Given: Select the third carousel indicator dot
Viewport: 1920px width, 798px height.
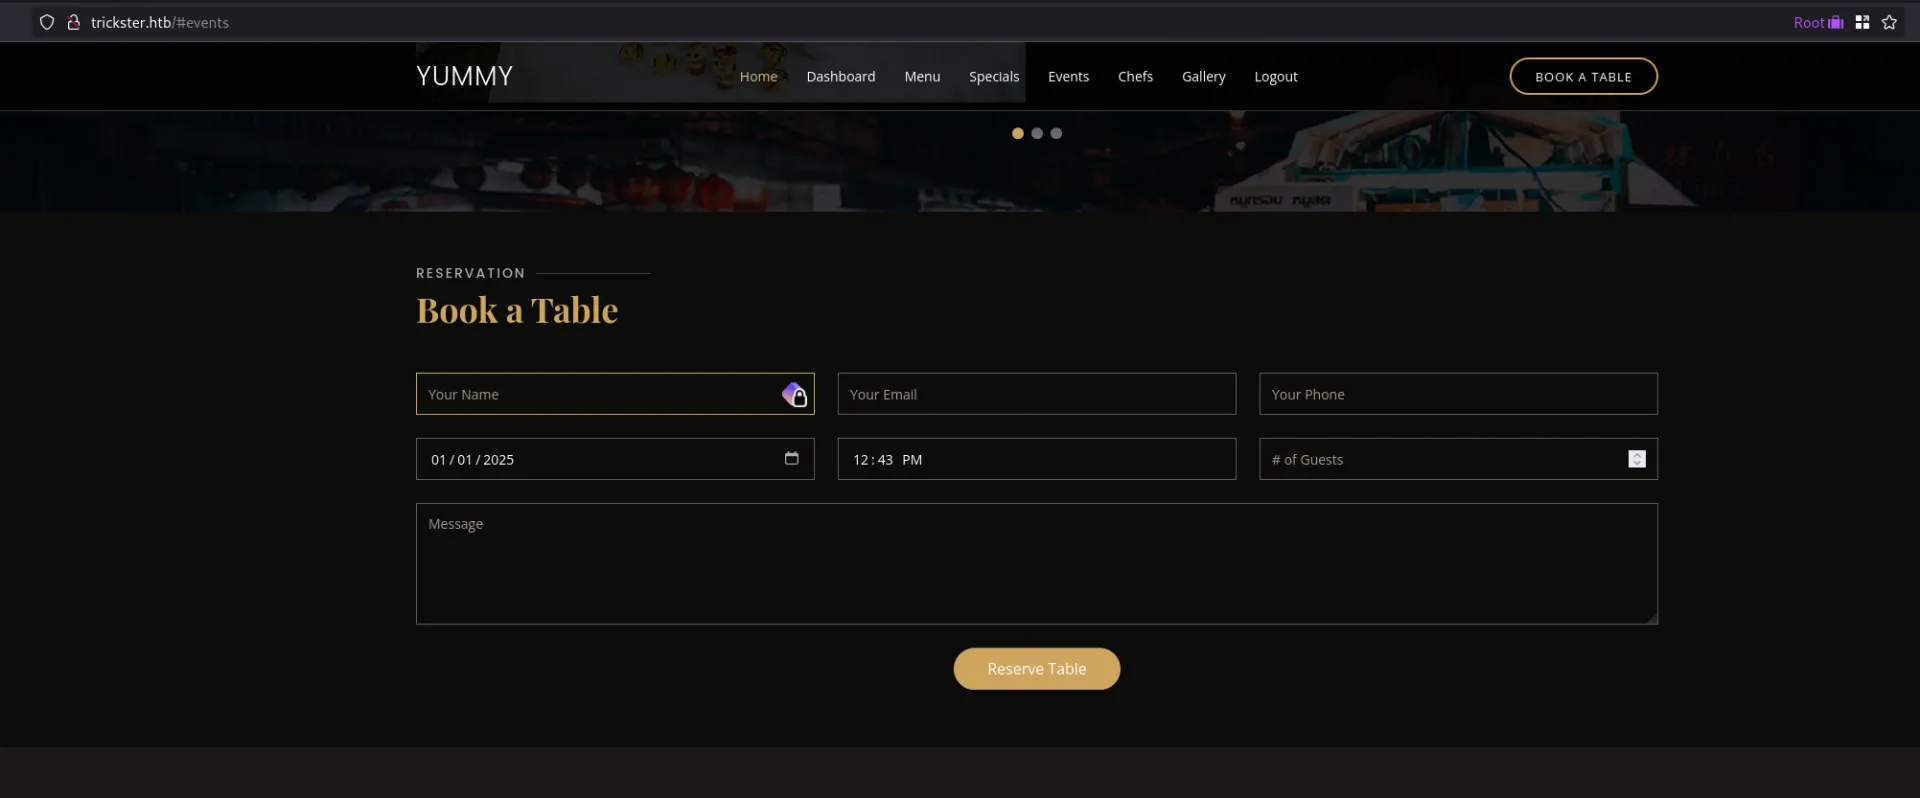Looking at the screenshot, I should [x=1056, y=133].
